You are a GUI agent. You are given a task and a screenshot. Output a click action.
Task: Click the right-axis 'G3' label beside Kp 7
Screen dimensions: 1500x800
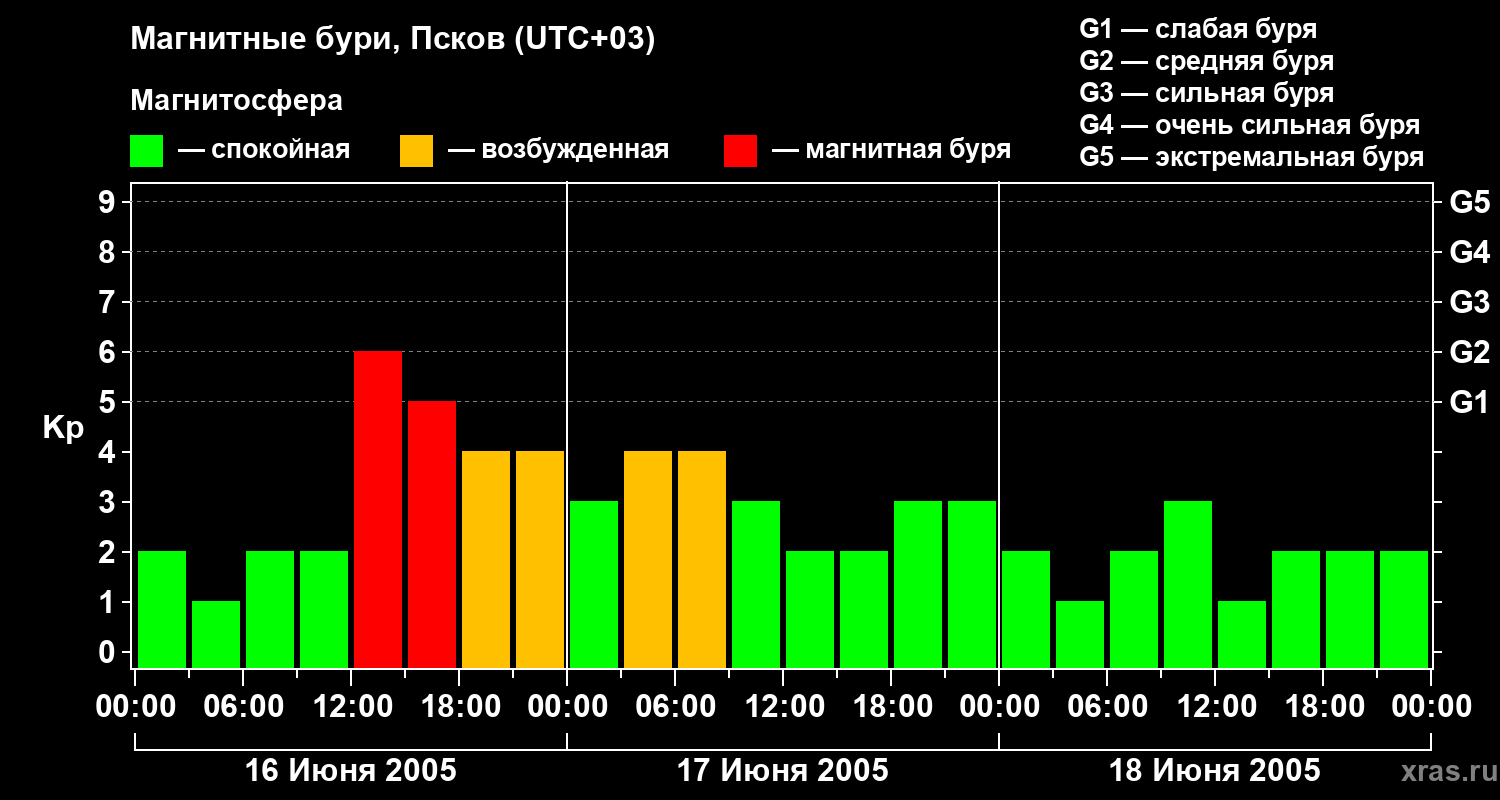(x=1470, y=303)
